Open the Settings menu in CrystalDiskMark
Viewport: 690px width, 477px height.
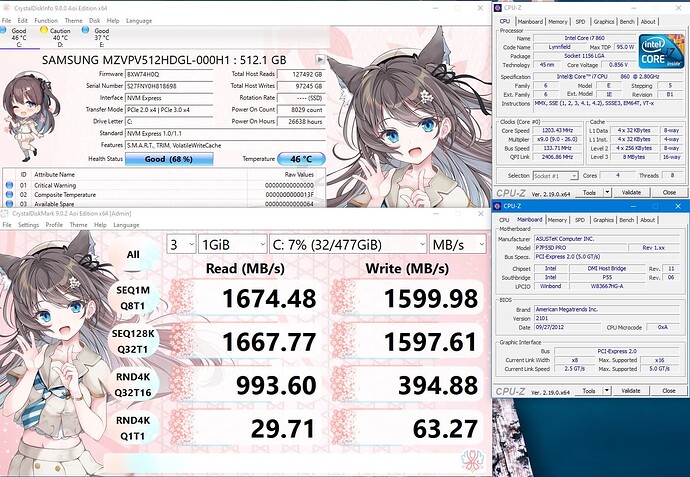point(29,225)
